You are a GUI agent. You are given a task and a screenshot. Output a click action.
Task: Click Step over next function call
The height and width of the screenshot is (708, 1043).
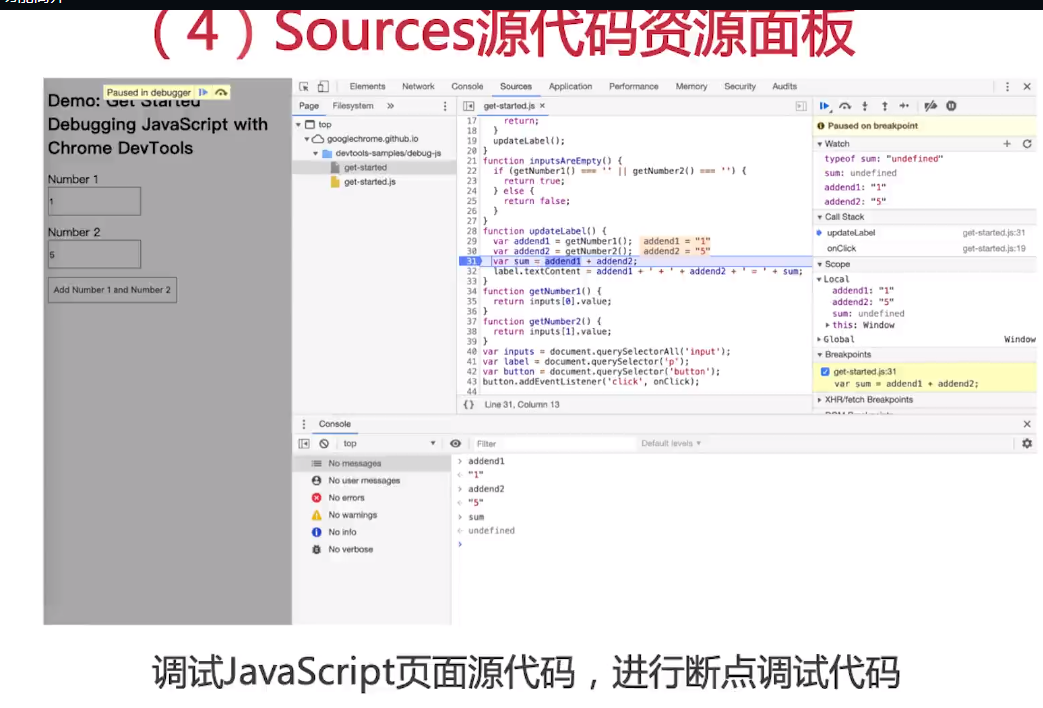[x=845, y=106]
